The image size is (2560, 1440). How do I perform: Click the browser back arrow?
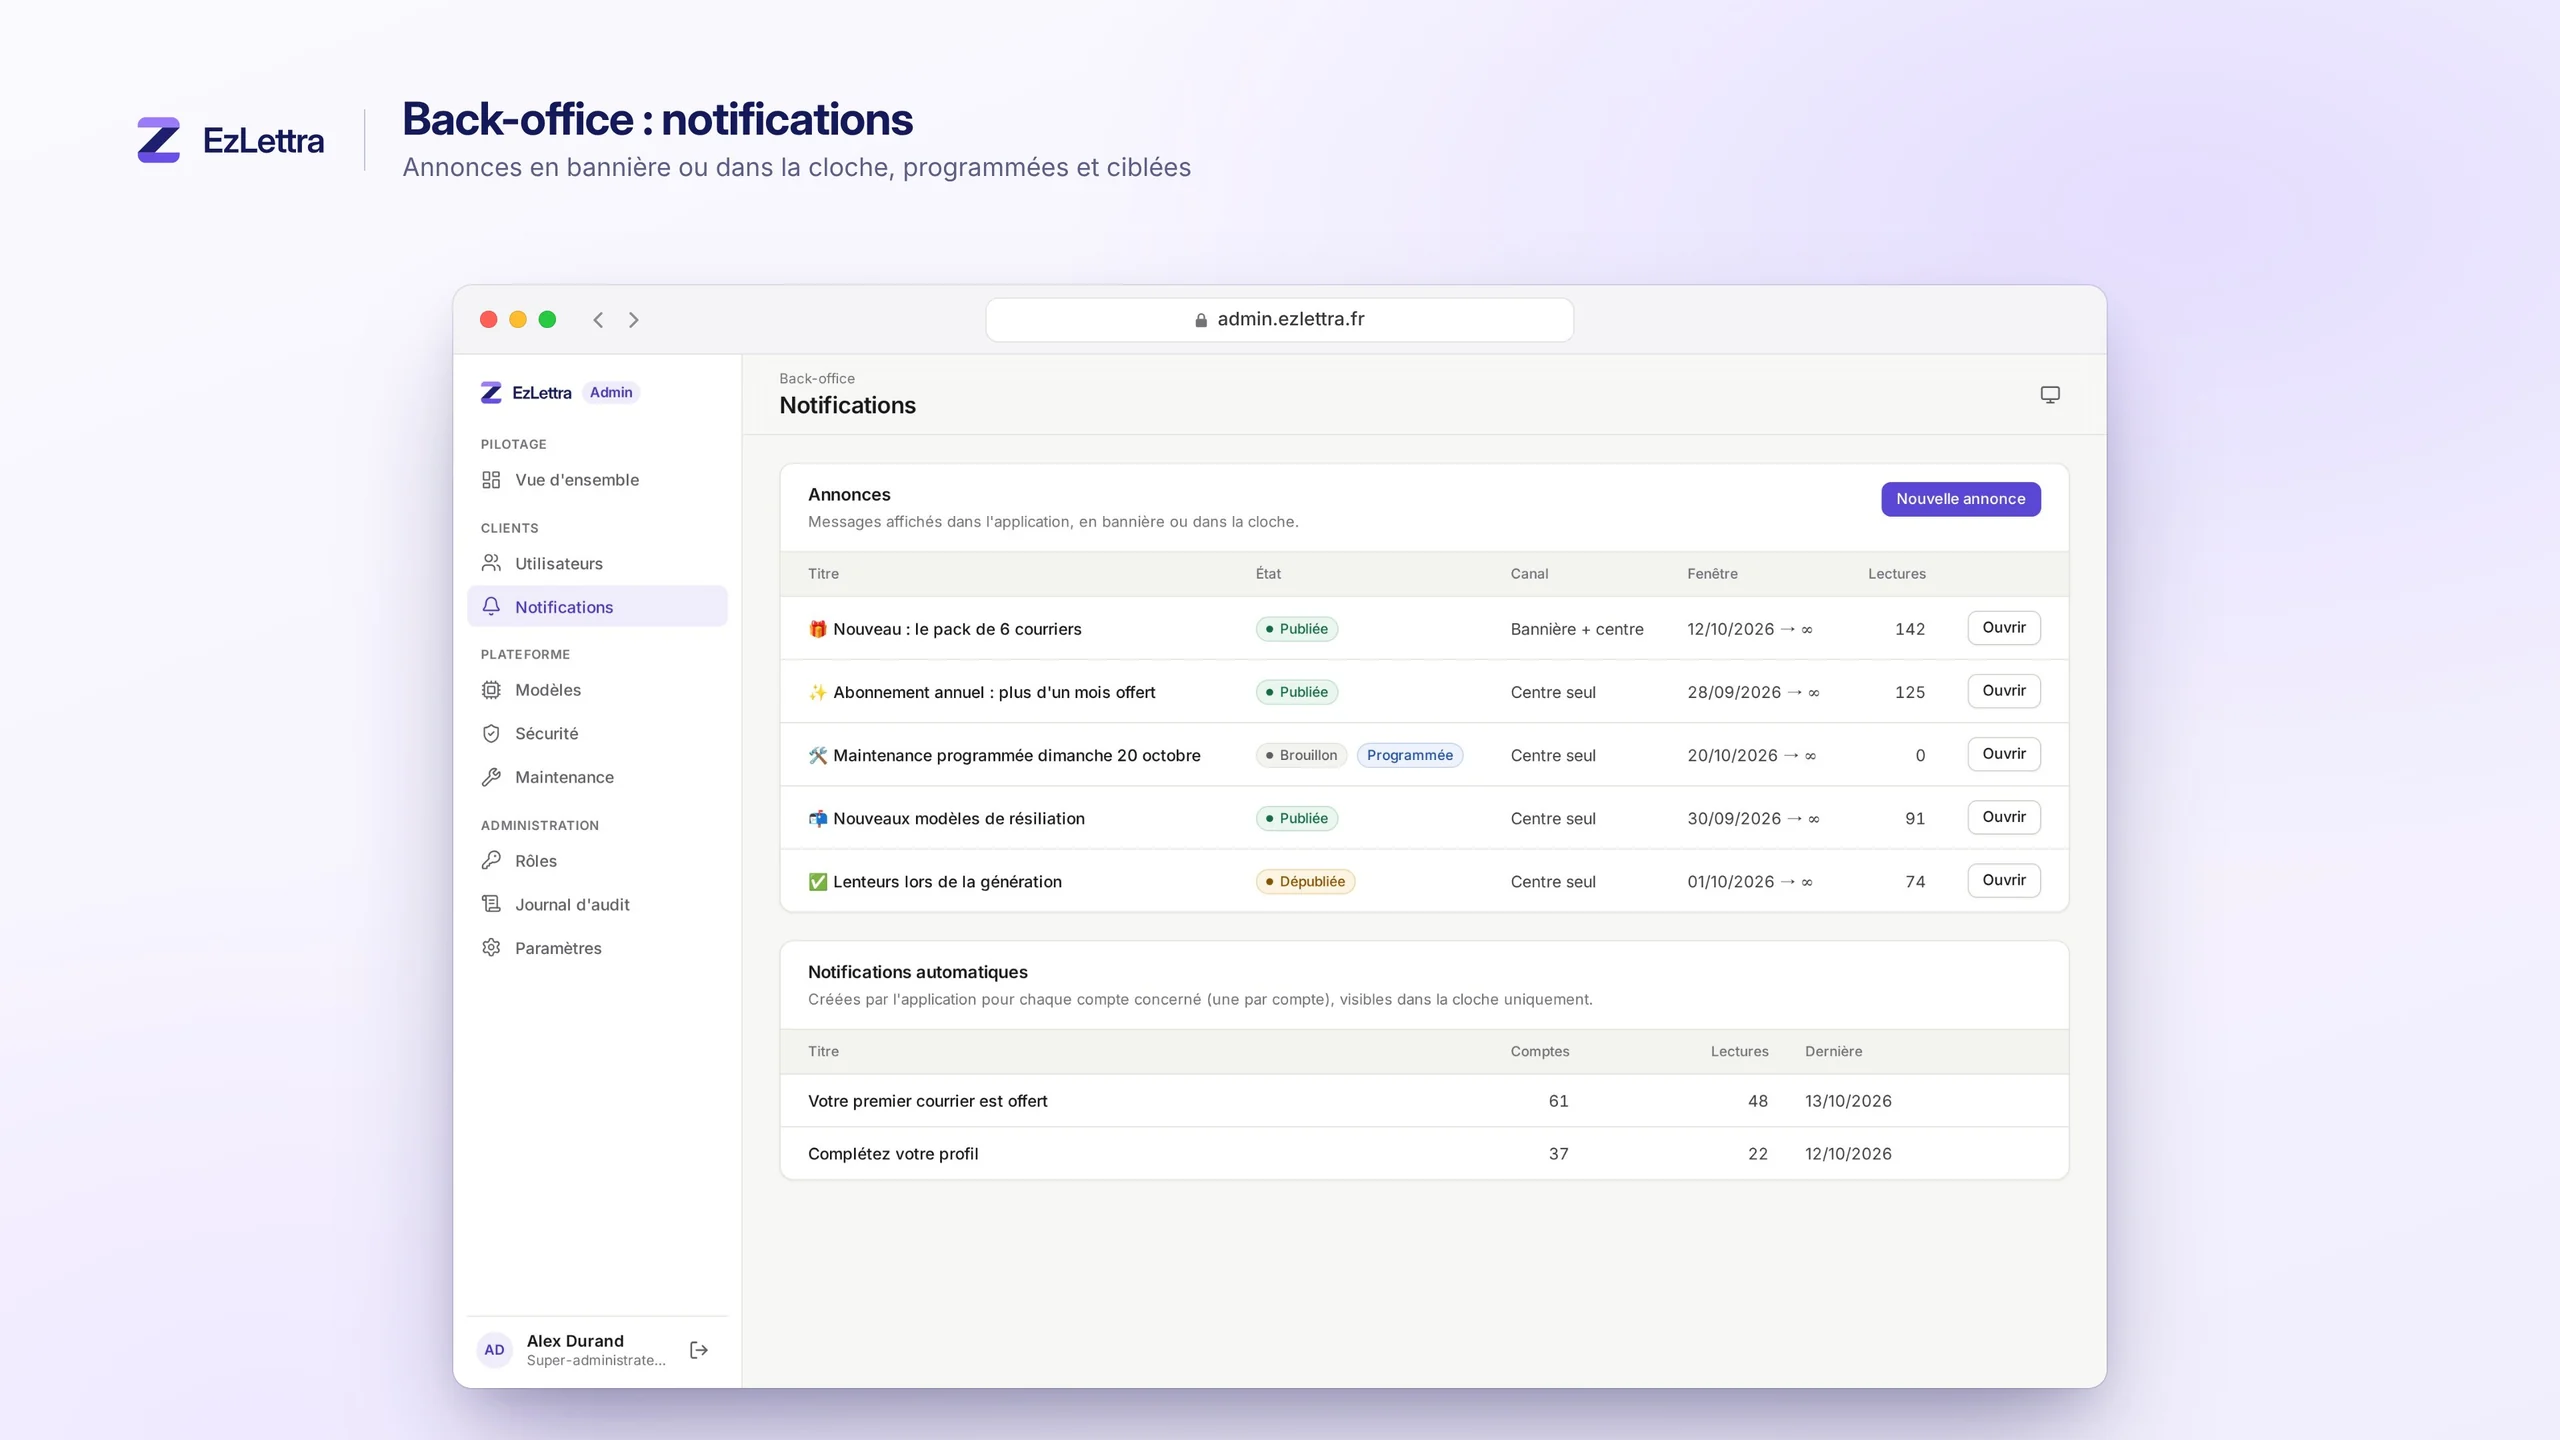pos(598,320)
